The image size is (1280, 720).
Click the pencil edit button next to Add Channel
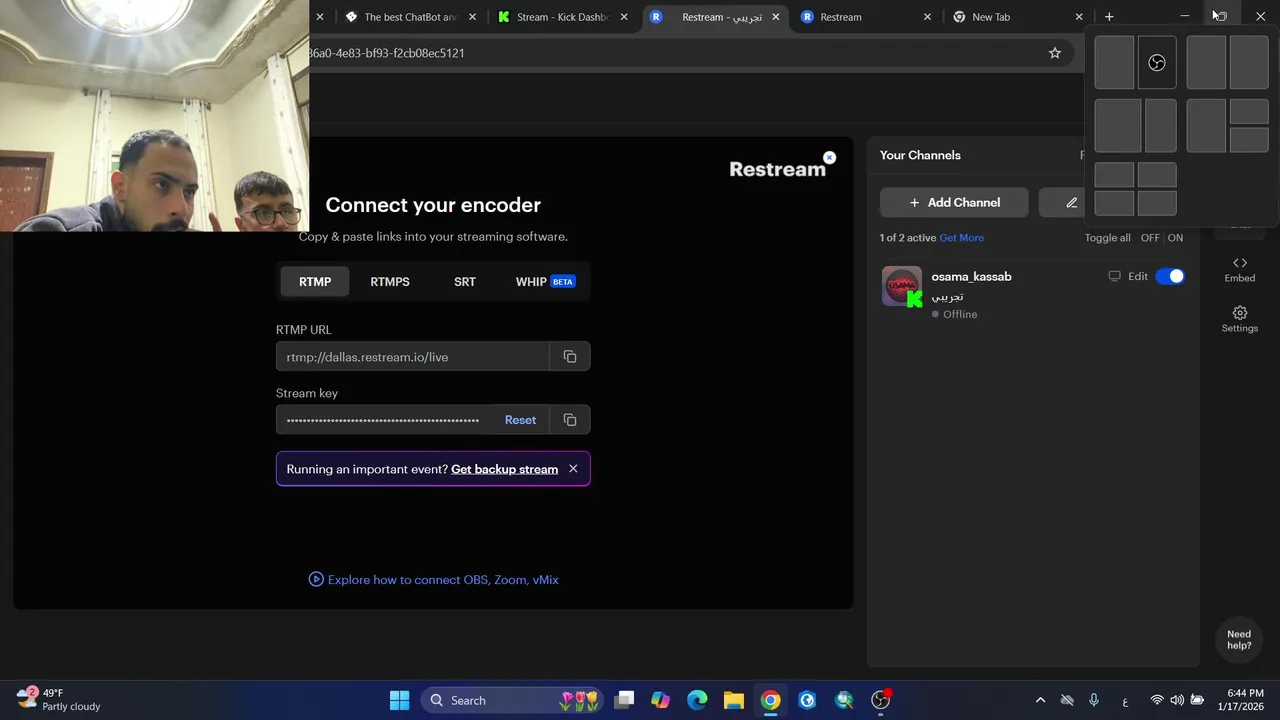click(x=1071, y=202)
